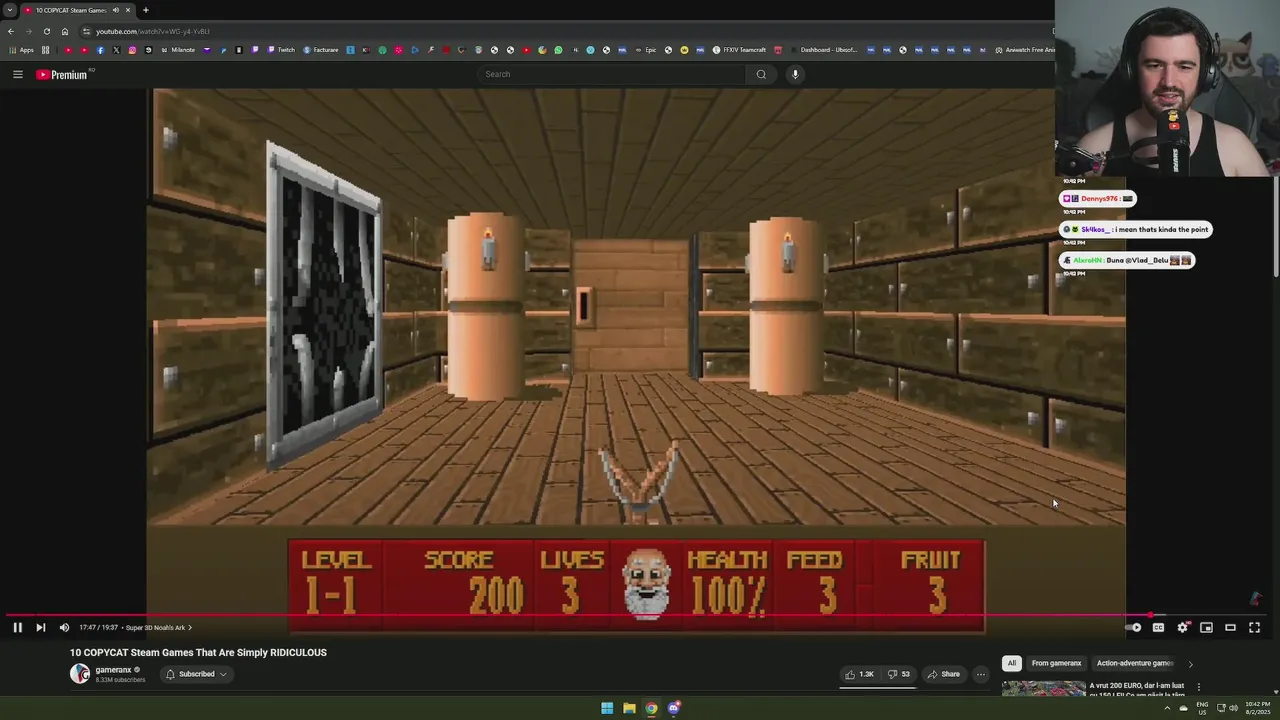Show more filter chips arrow
Image resolution: width=1280 pixels, height=720 pixels.
tap(1190, 663)
